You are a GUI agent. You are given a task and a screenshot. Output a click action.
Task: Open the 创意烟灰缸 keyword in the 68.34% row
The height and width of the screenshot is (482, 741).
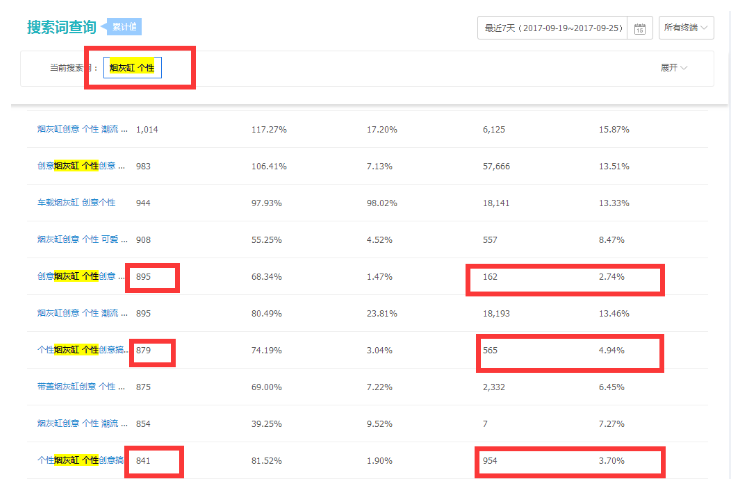coord(81,276)
